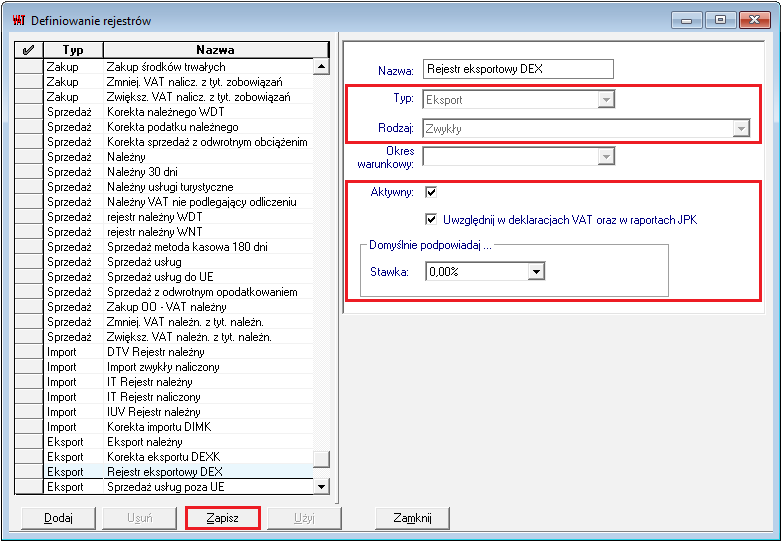Click the Usuń button
784x544 pixels.
[140, 518]
